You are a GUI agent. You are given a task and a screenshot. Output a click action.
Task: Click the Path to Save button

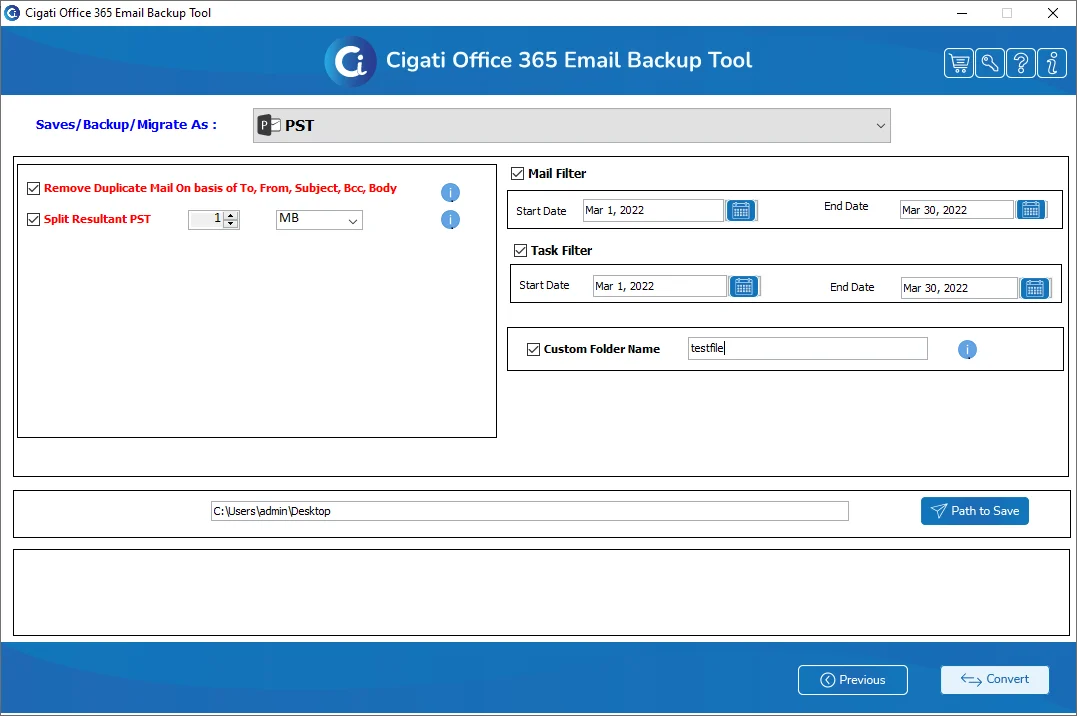(975, 511)
